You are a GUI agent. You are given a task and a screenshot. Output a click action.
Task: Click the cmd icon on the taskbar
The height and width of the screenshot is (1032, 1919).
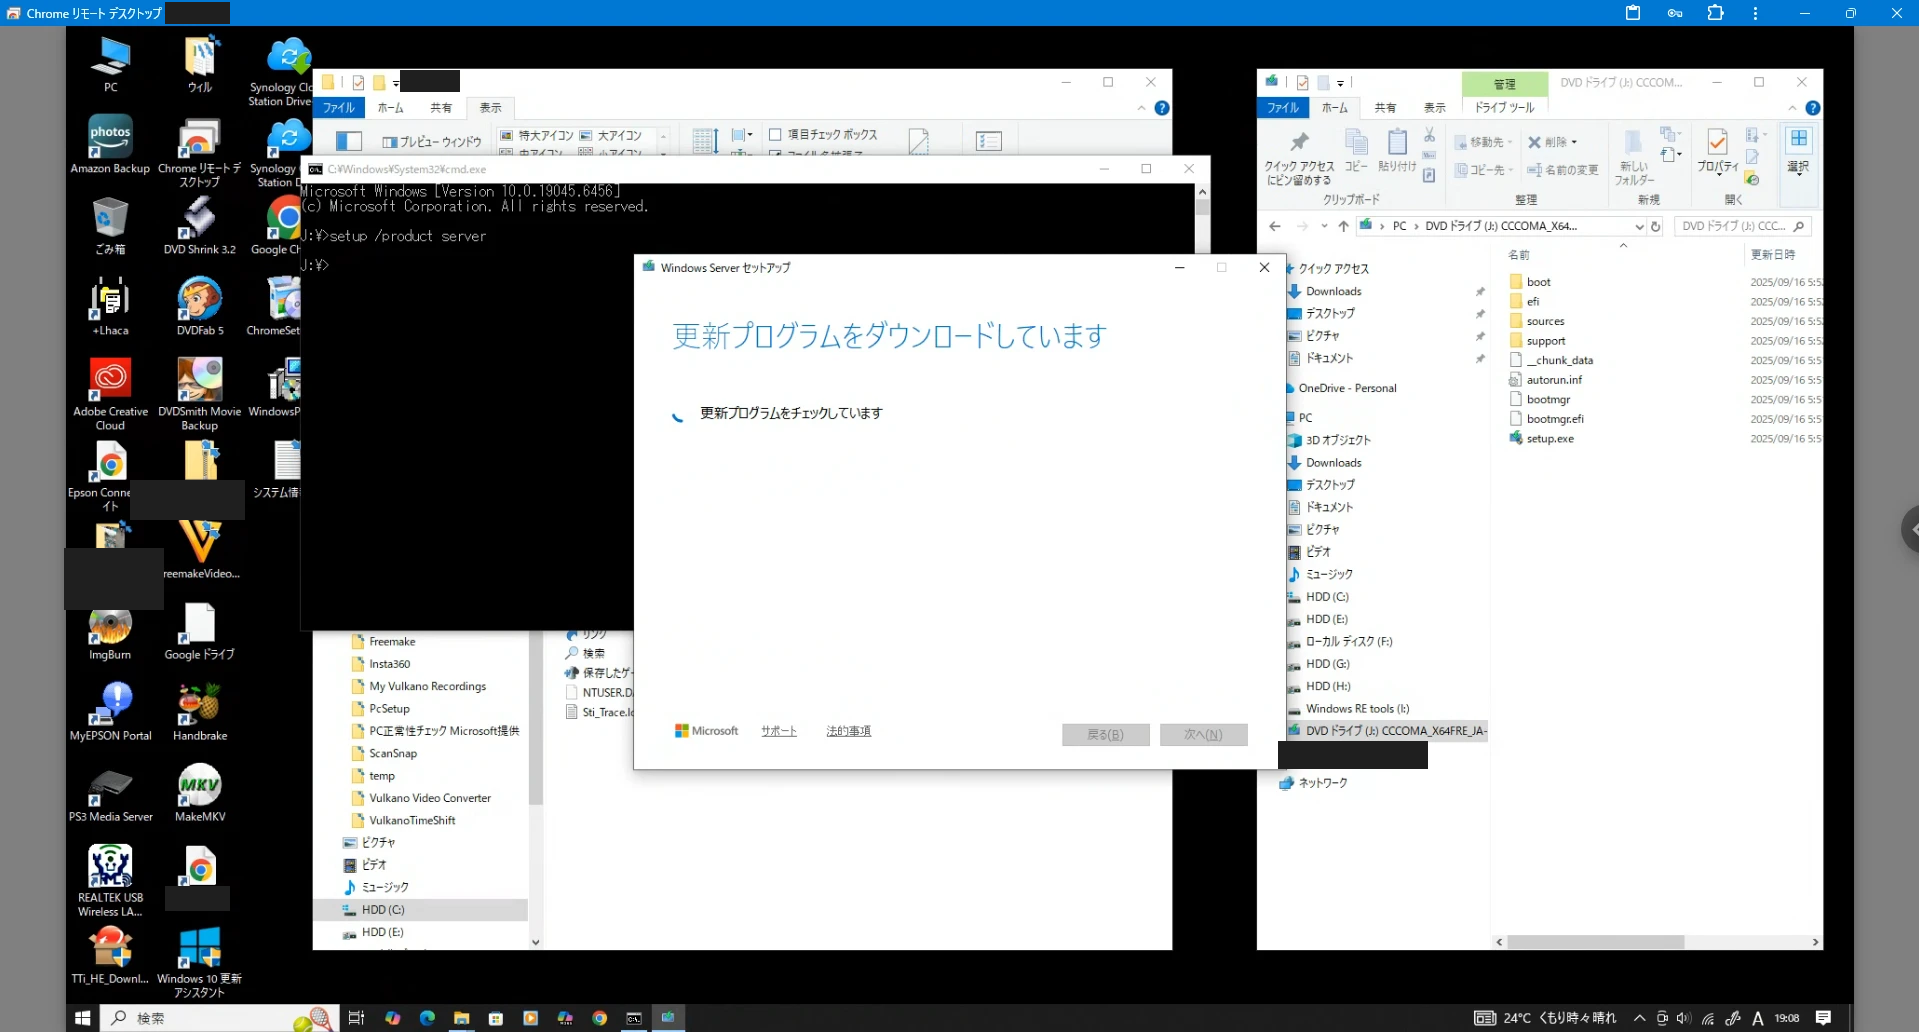coord(634,1018)
